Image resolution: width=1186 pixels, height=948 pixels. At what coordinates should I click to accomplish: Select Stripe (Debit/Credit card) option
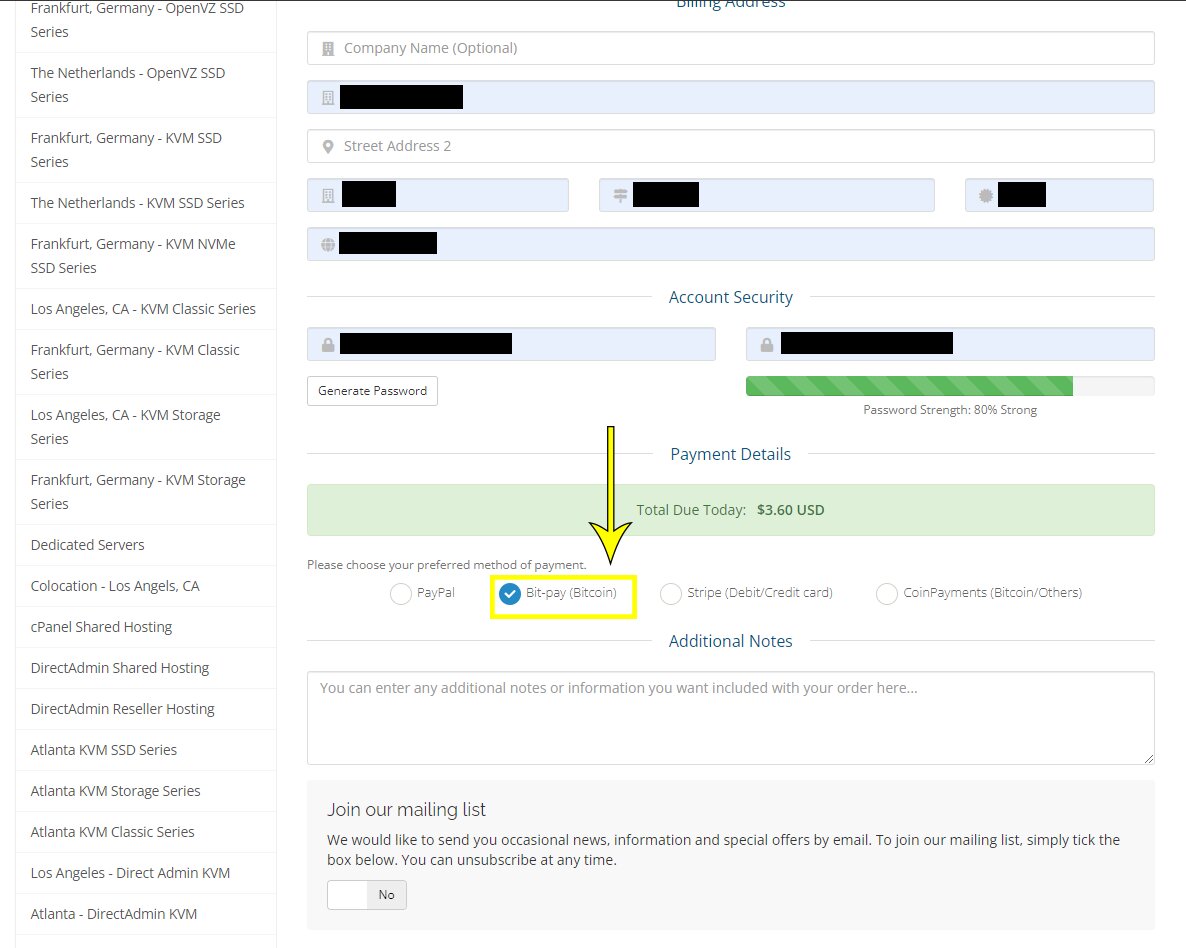(671, 594)
